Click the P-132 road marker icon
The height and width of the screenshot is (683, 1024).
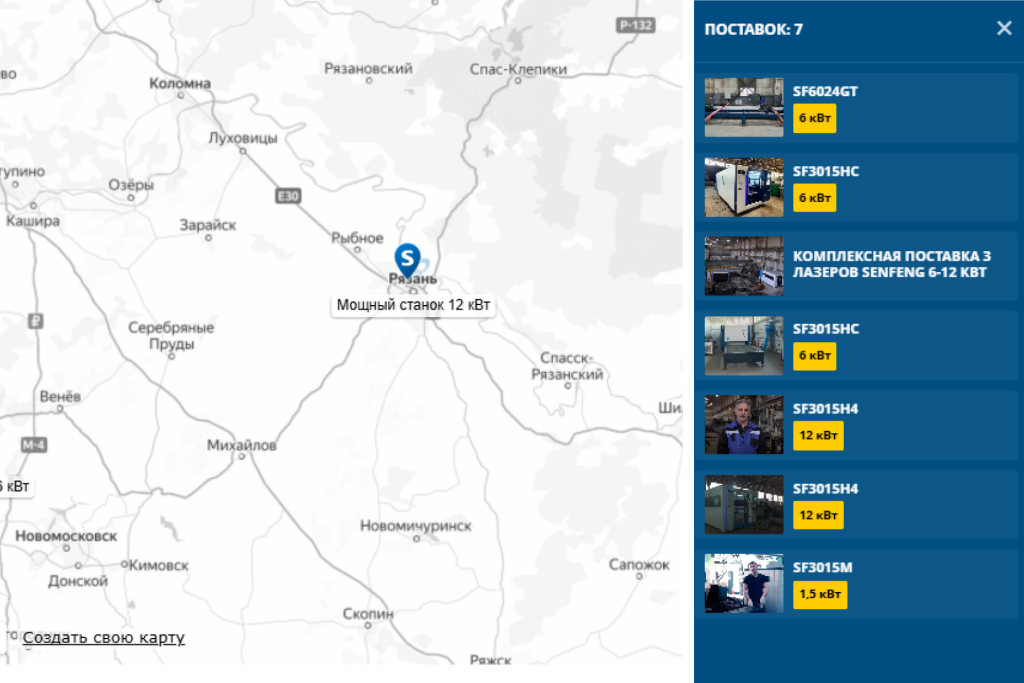pos(635,25)
